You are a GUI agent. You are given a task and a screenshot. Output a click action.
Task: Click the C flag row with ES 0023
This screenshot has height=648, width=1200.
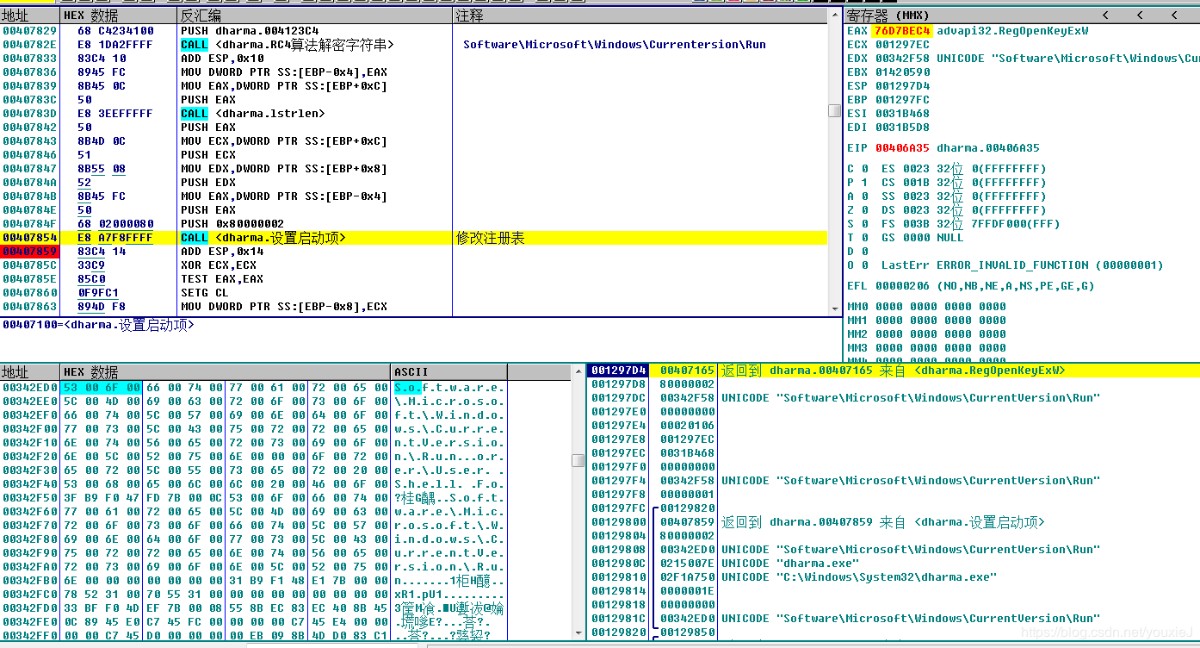pyautogui.click(x=946, y=169)
